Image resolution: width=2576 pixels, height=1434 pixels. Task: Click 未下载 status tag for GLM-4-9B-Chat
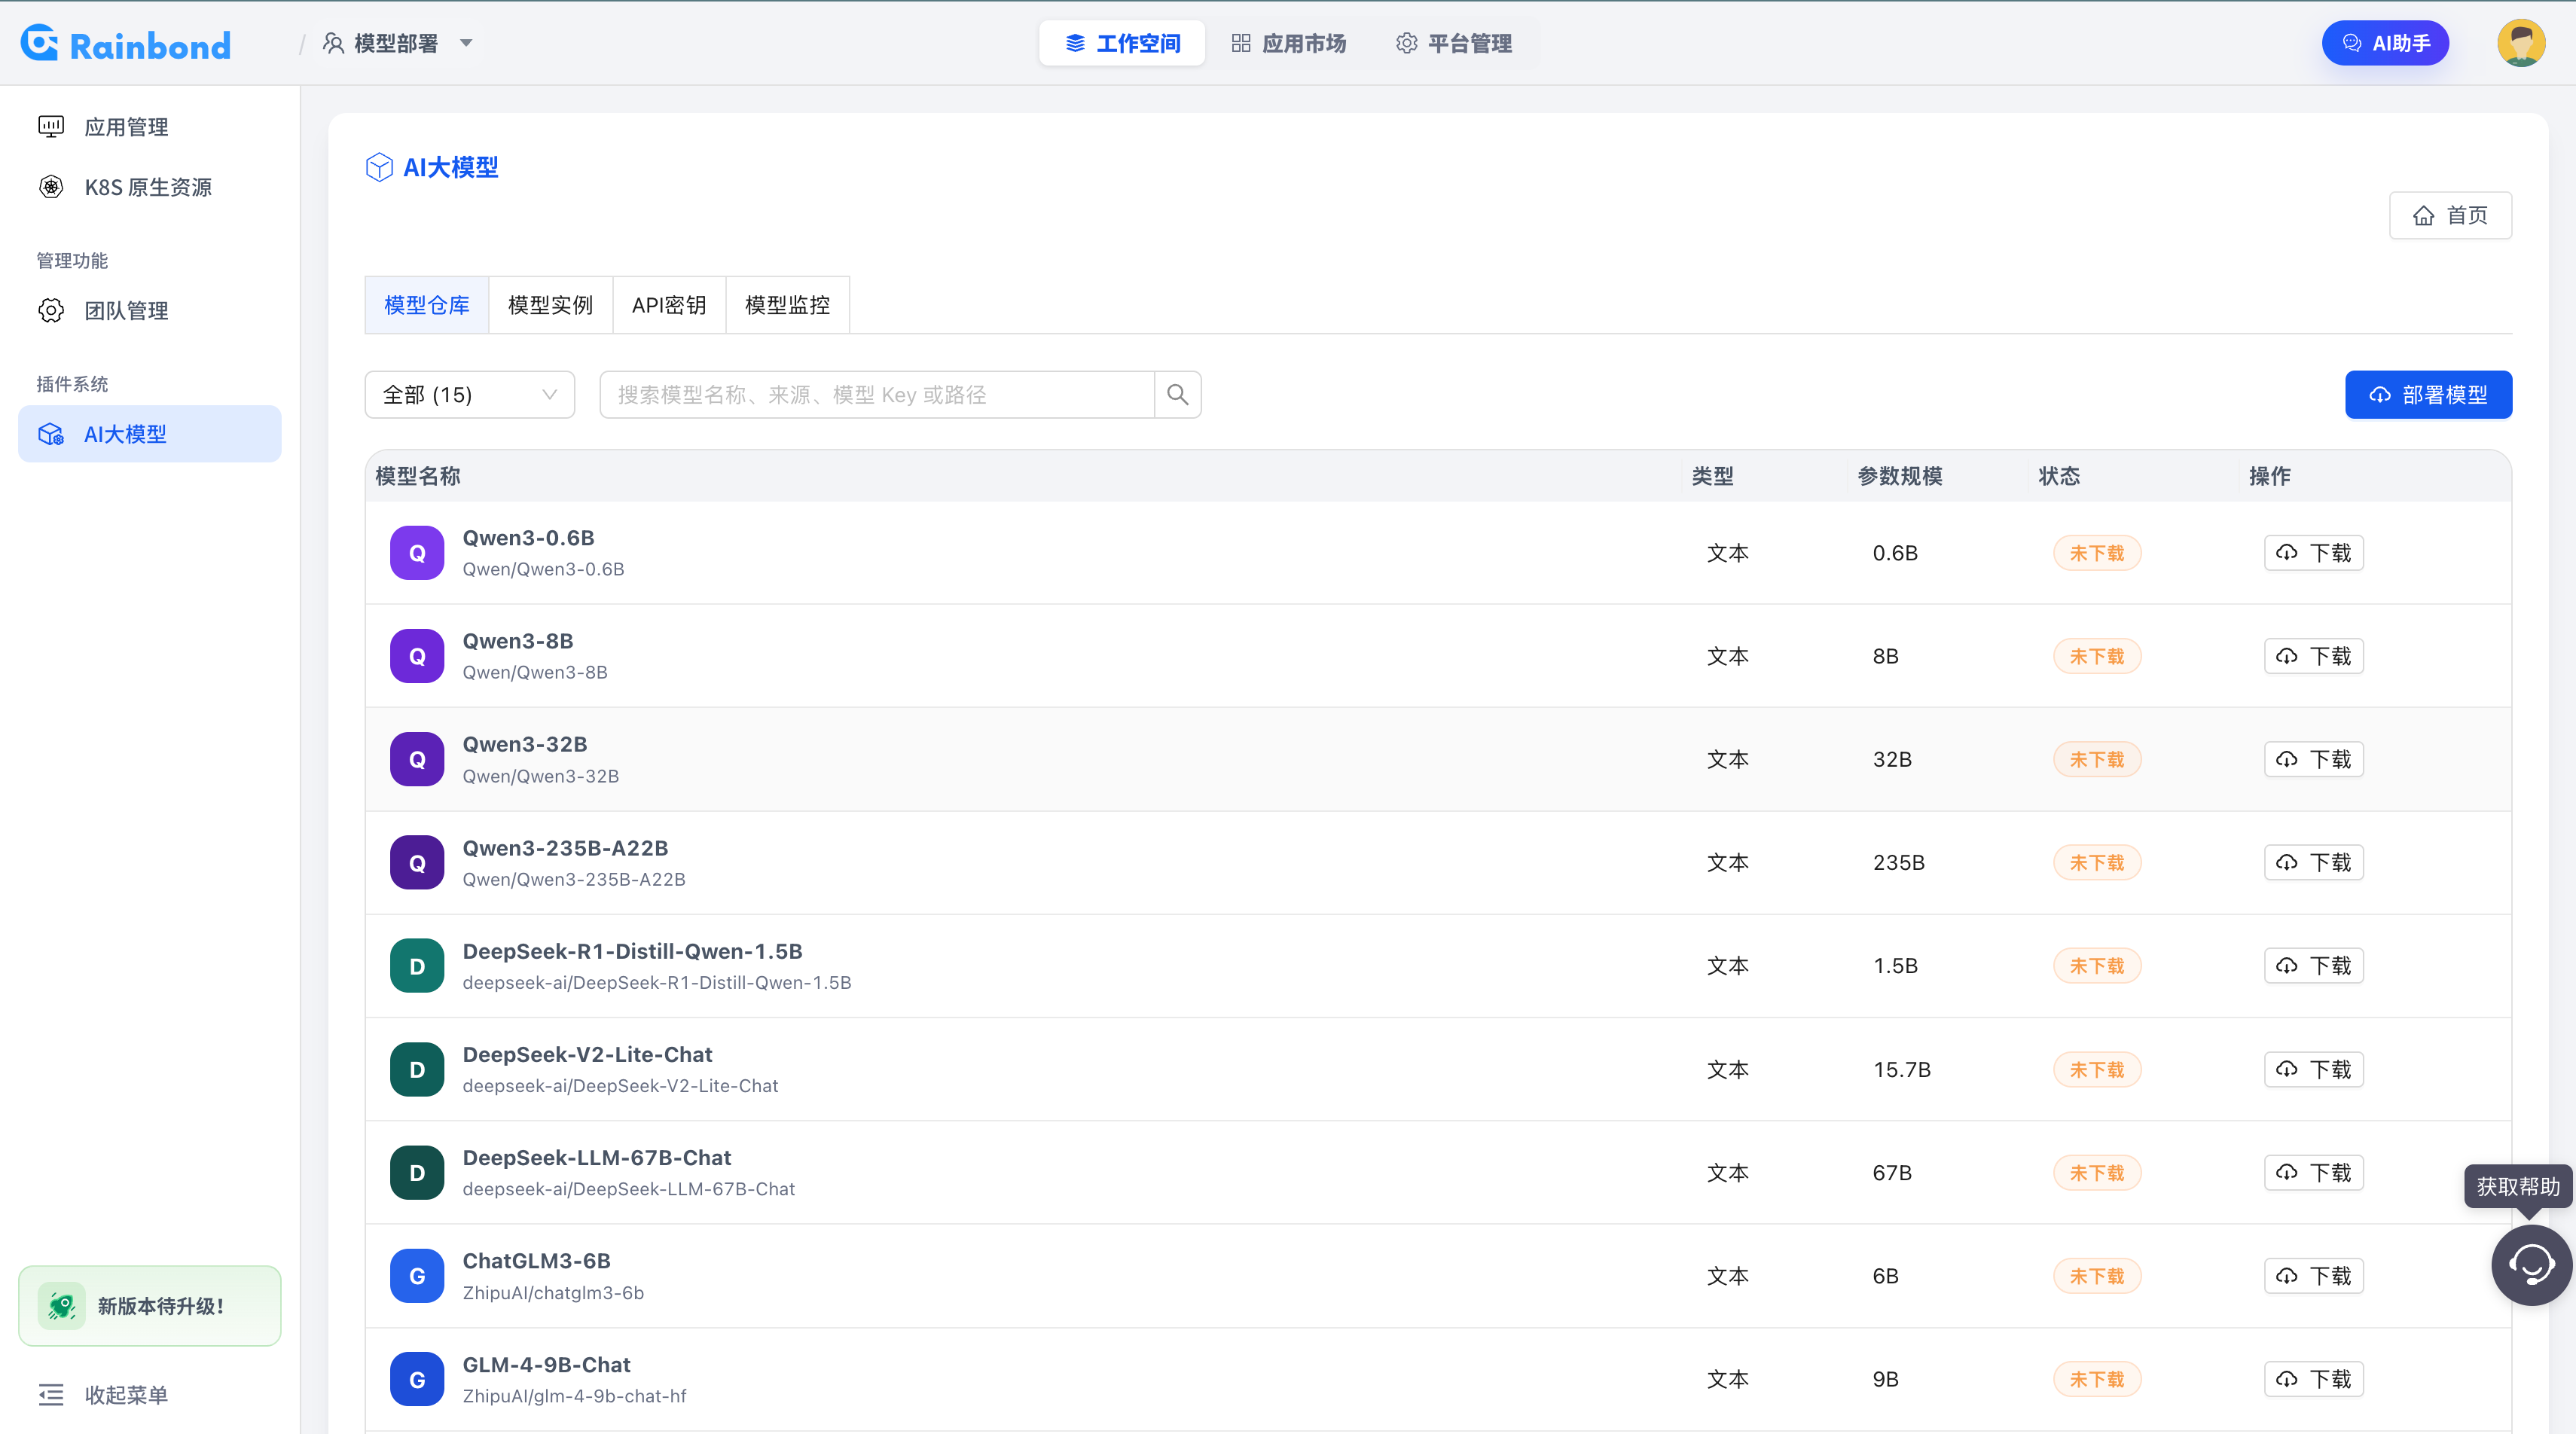coord(2097,1380)
